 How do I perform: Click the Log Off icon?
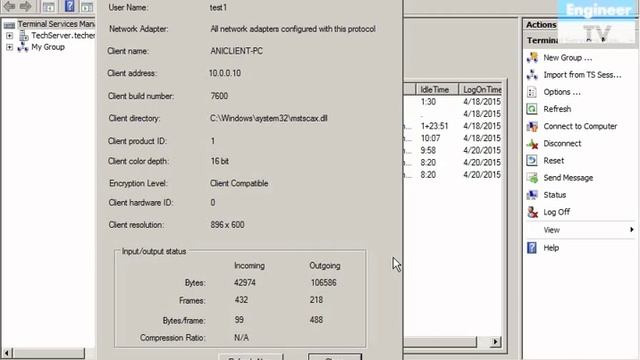click(532, 212)
